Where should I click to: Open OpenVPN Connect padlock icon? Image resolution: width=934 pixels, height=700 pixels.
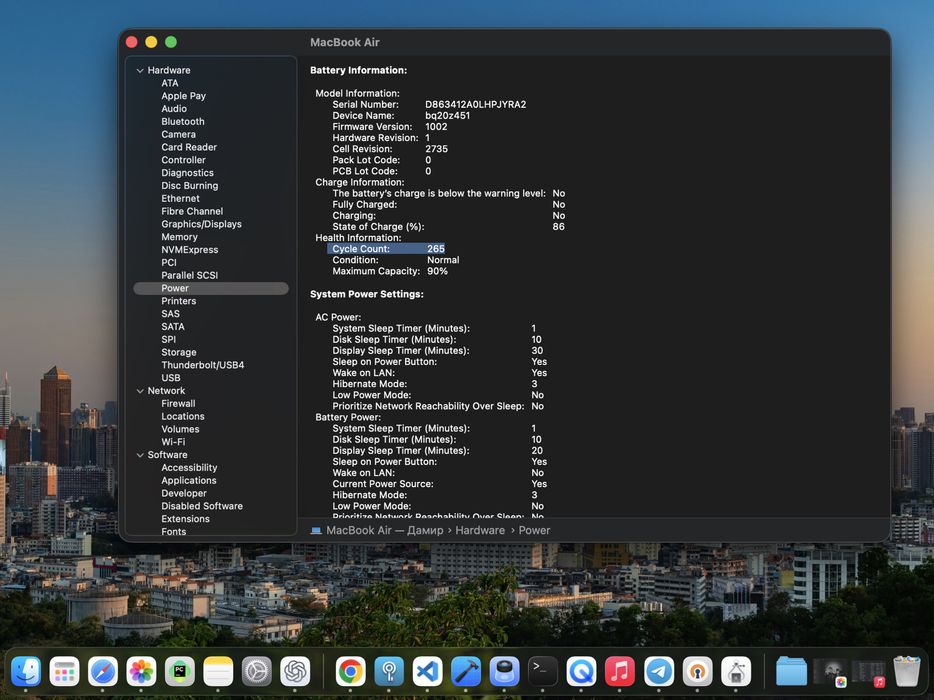tap(698, 671)
